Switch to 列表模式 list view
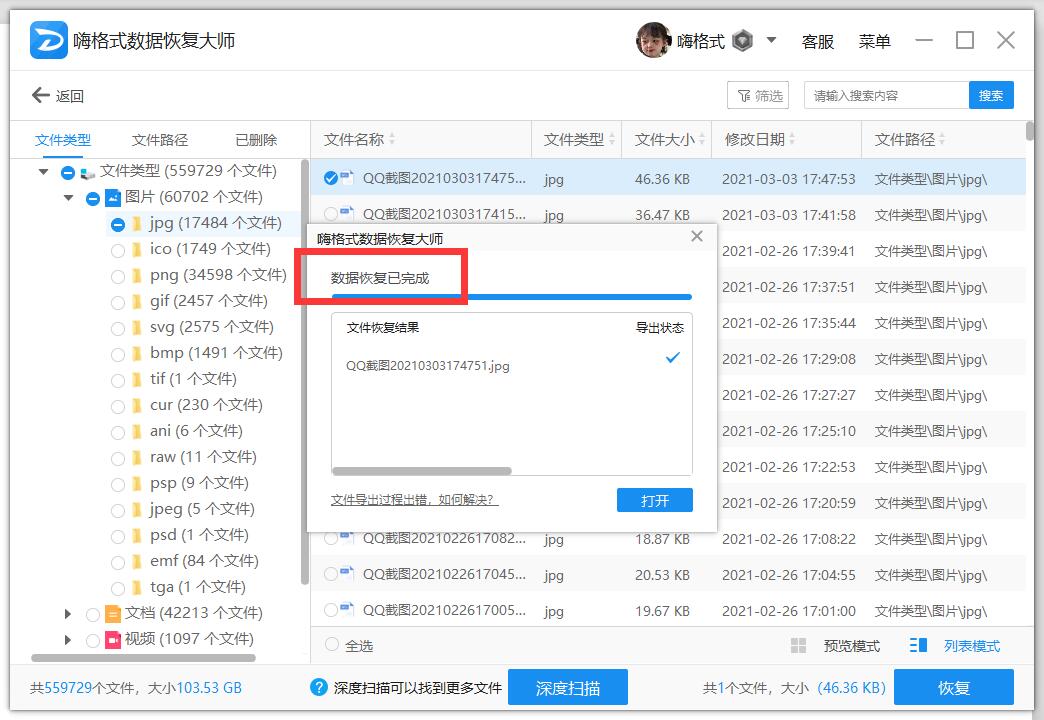This screenshot has height=720, width=1044. (955, 645)
